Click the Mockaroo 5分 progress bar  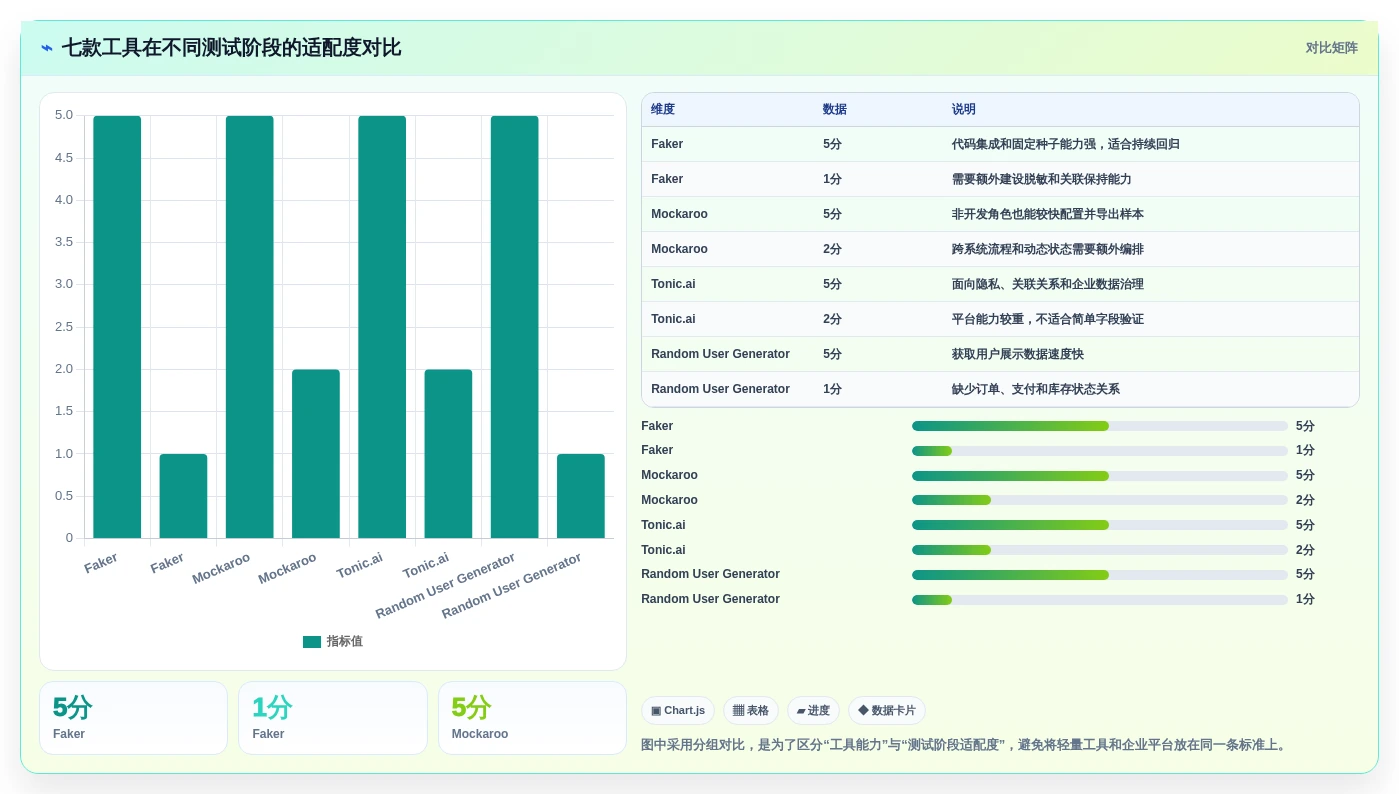pyautogui.click(x=1100, y=476)
